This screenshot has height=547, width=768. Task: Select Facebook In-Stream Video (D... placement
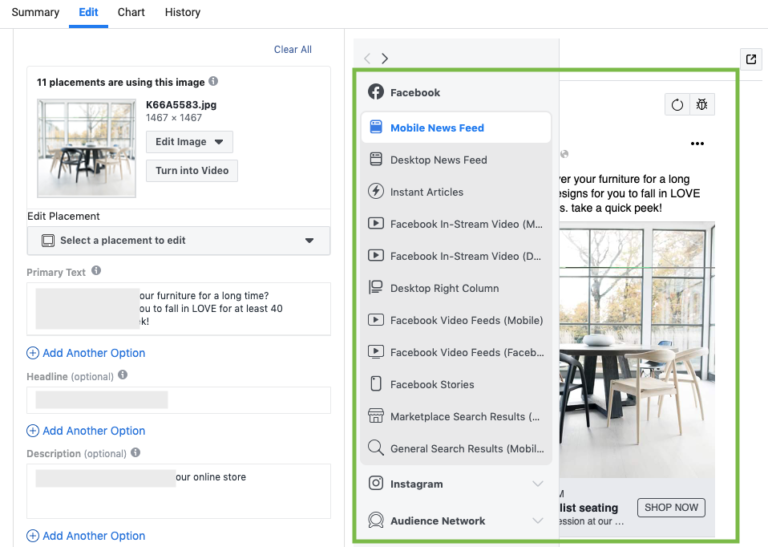tap(456, 256)
